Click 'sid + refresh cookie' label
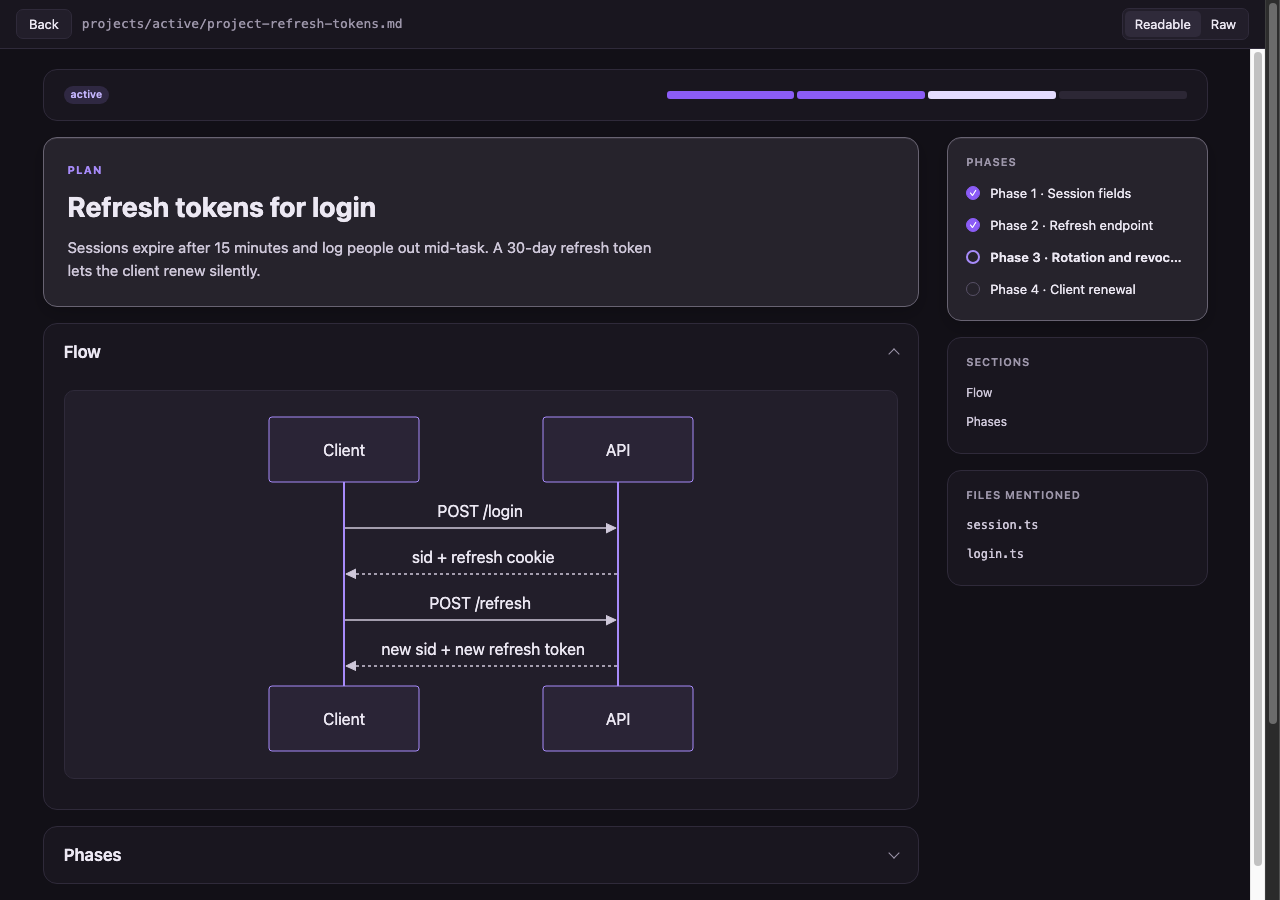Image resolution: width=1280 pixels, height=900 pixels. pos(483,557)
